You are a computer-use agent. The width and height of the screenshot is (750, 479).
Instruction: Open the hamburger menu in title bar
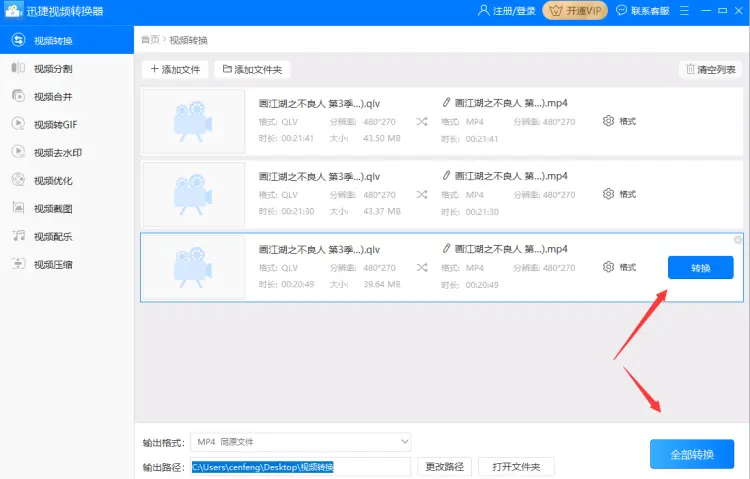tap(684, 11)
